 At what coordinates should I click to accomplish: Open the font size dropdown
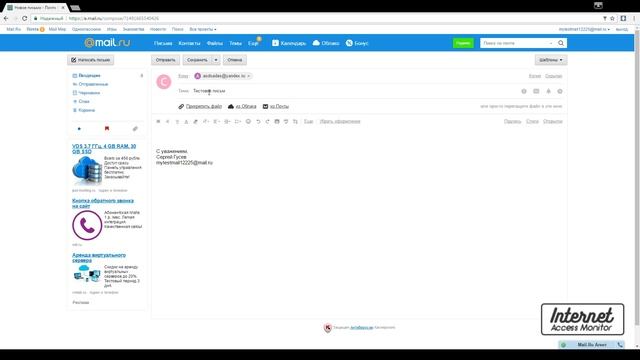(206, 121)
